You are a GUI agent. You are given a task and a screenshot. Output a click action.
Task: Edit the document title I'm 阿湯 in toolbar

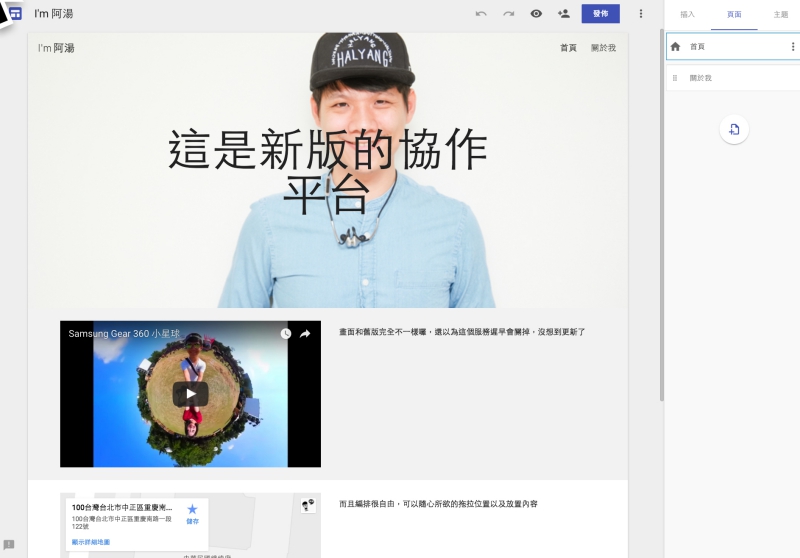[54, 14]
